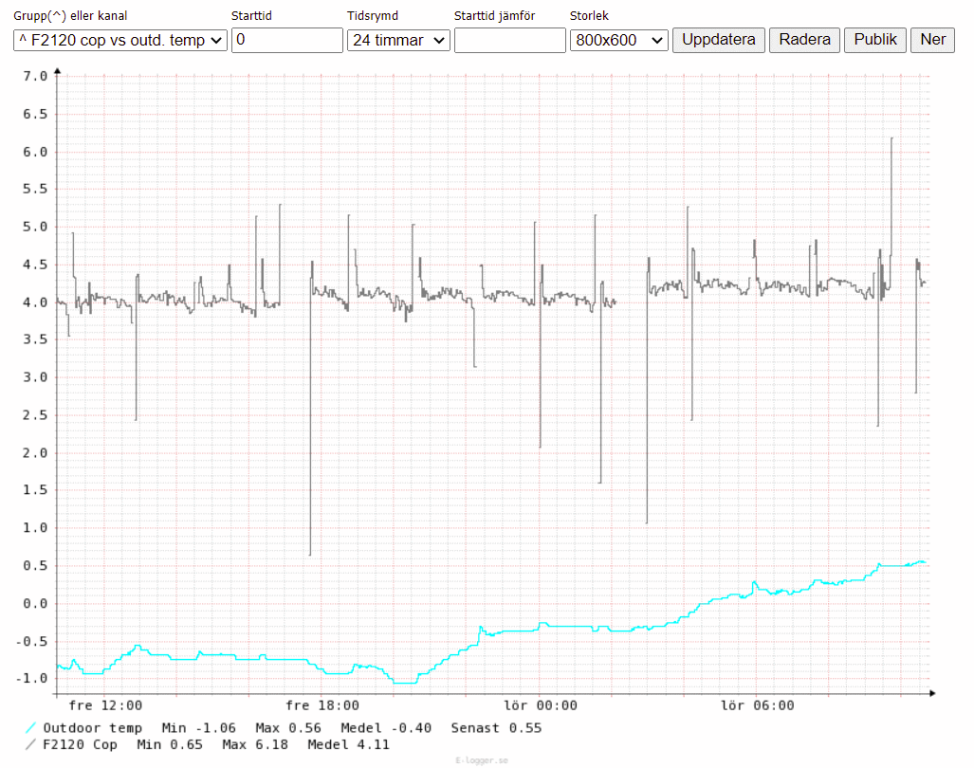The width and height of the screenshot is (974, 768).
Task: Click the gray F2120 Cop legend line icon
Action: coord(30,745)
